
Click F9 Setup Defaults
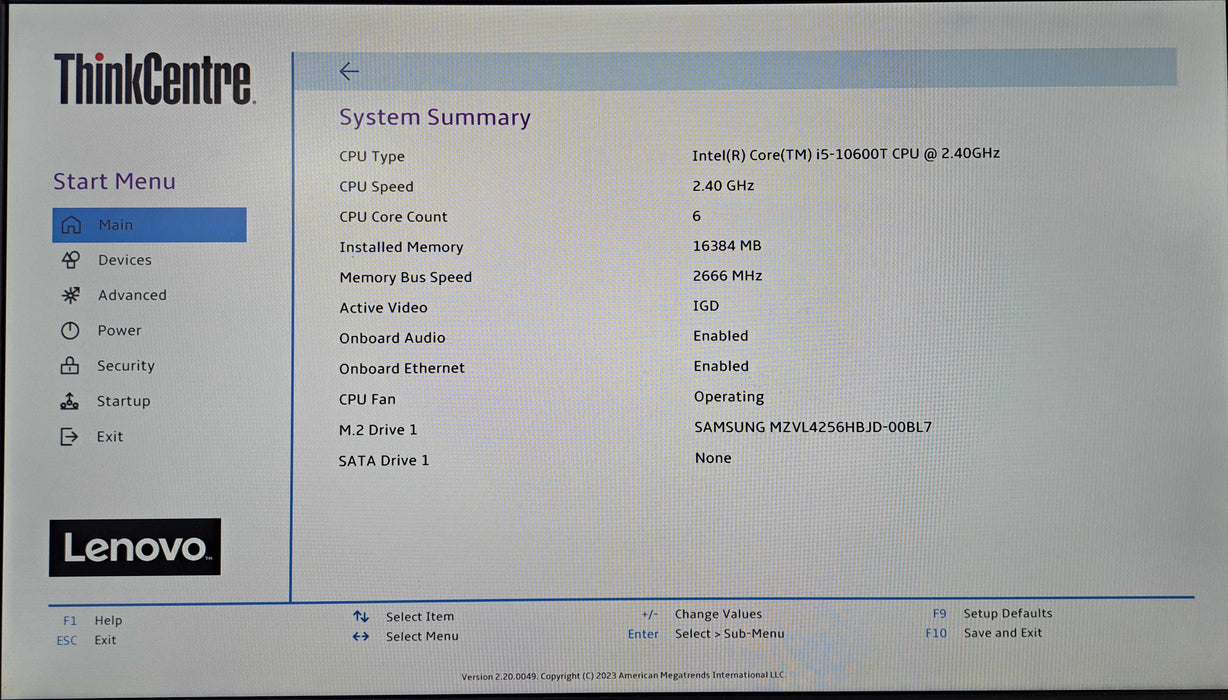992,614
